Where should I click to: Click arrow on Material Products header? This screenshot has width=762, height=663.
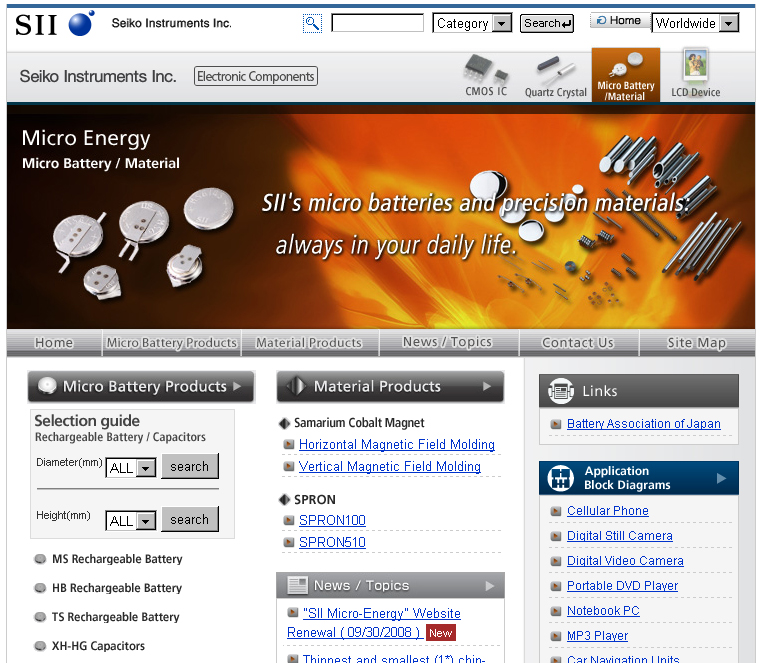(486, 386)
